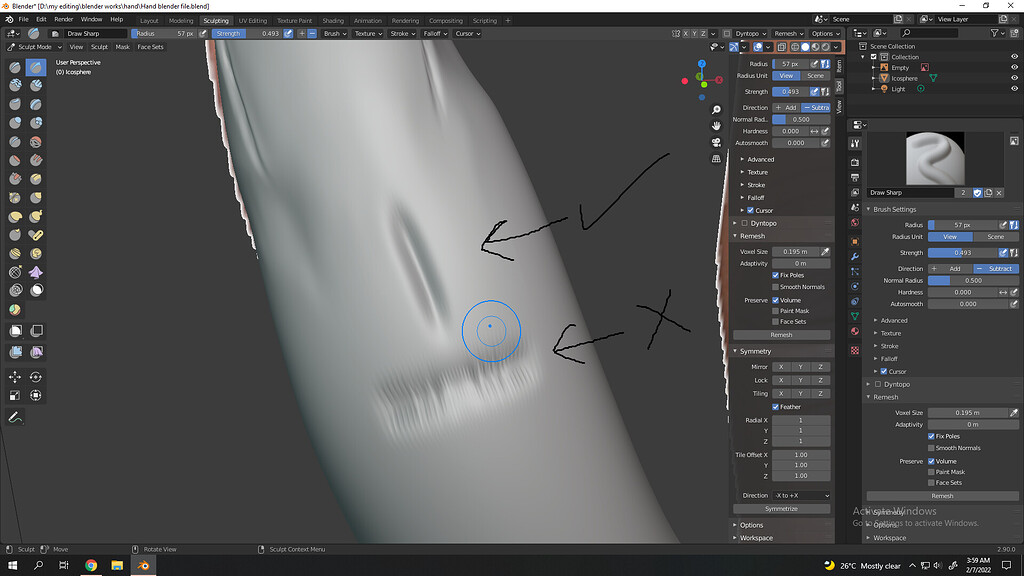Select the Scrape brush tool
Image resolution: width=1024 pixels, height=576 pixels.
click(x=15, y=179)
